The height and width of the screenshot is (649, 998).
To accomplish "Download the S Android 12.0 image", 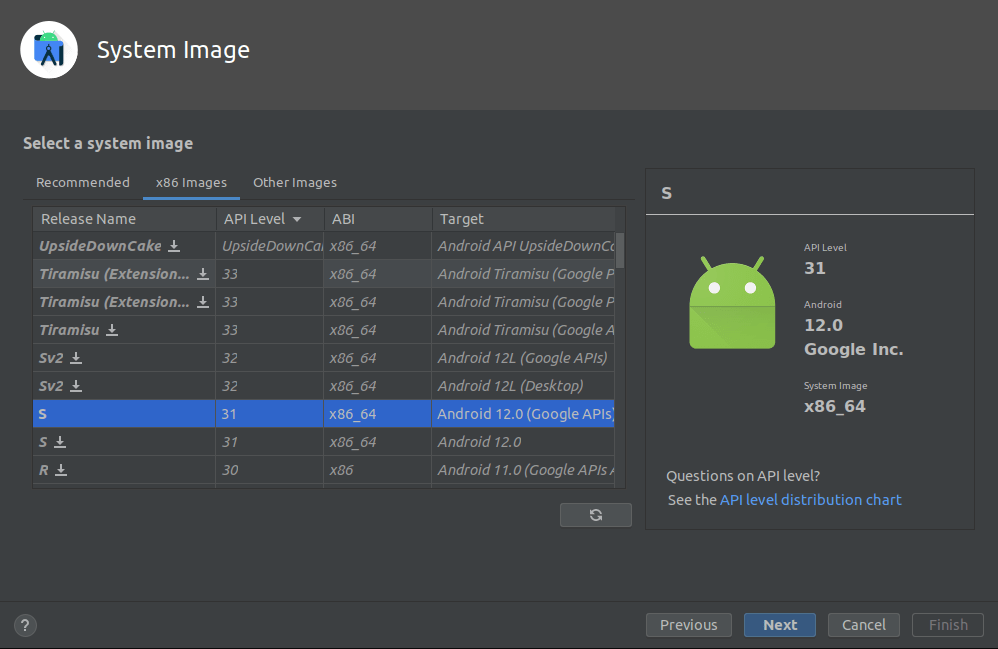I will [x=60, y=442].
